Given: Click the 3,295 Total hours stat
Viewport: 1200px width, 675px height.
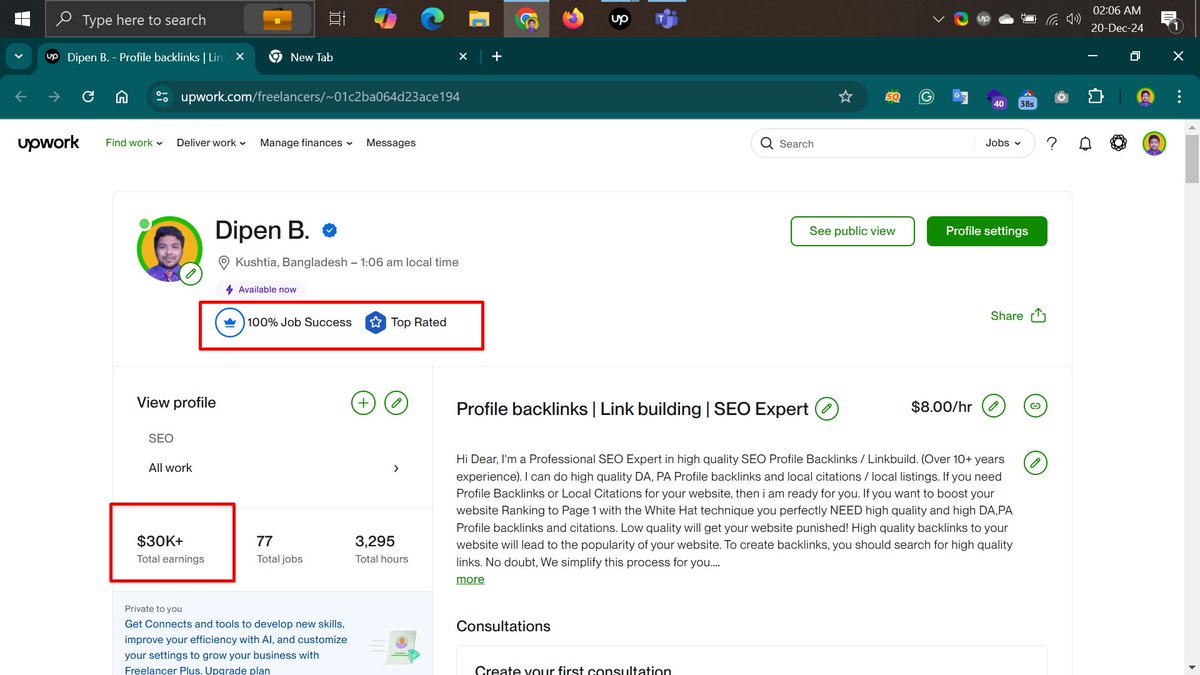Looking at the screenshot, I should (x=381, y=548).
